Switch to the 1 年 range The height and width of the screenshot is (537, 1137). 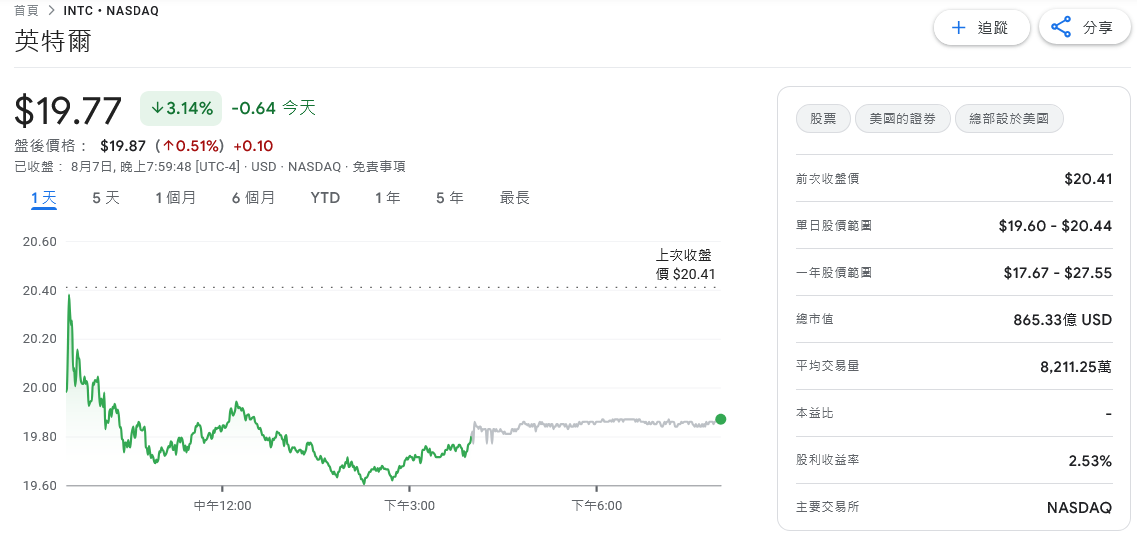pos(388,198)
